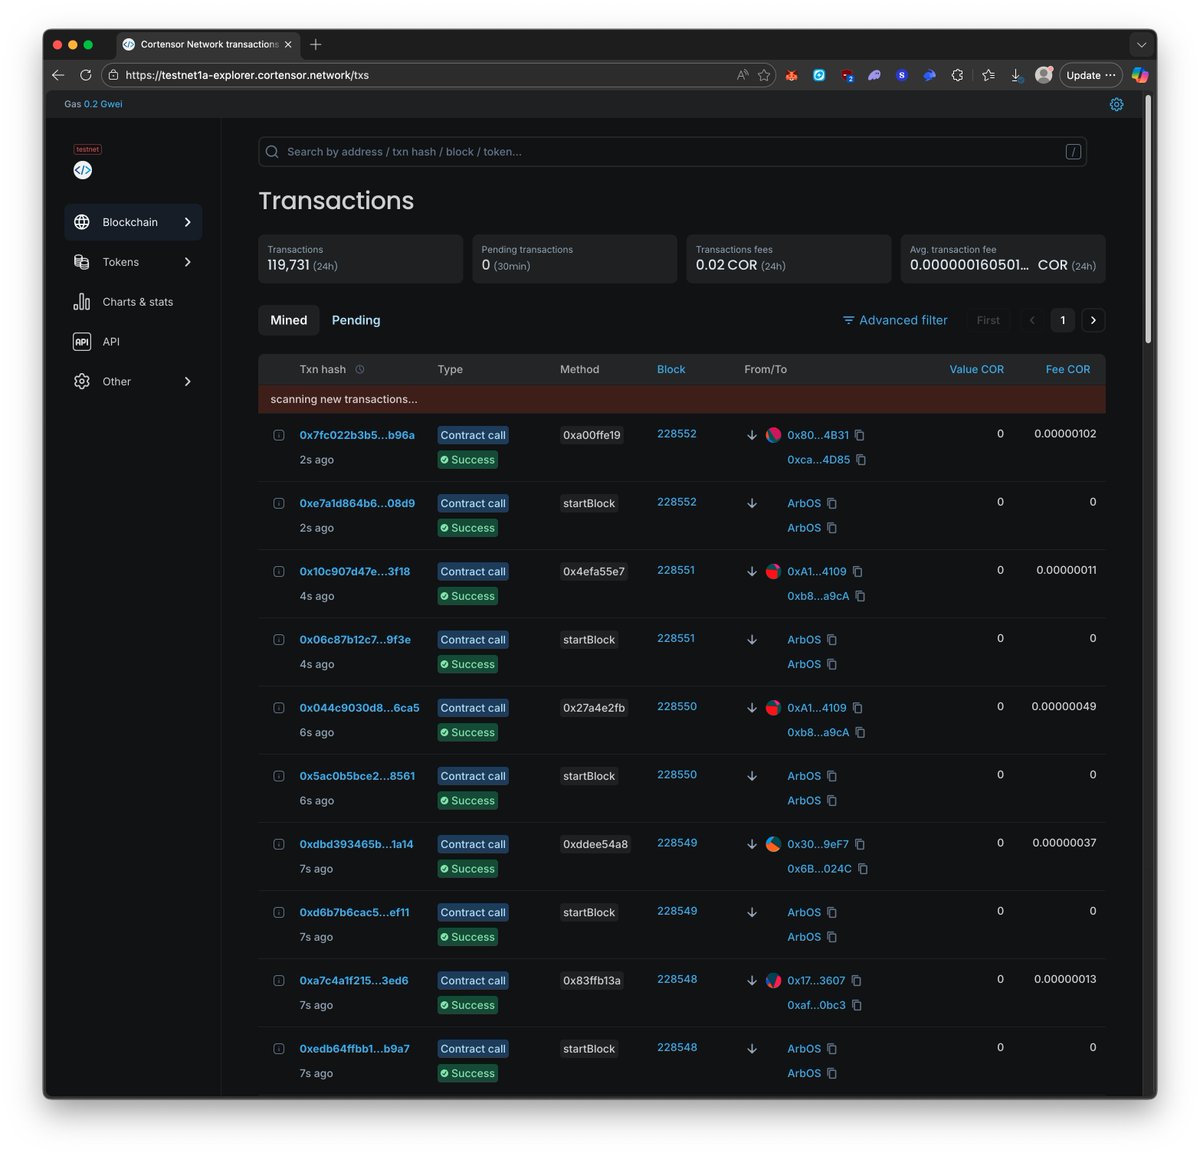
Task: Copy address 0x17...3607
Action: [x=856, y=981]
